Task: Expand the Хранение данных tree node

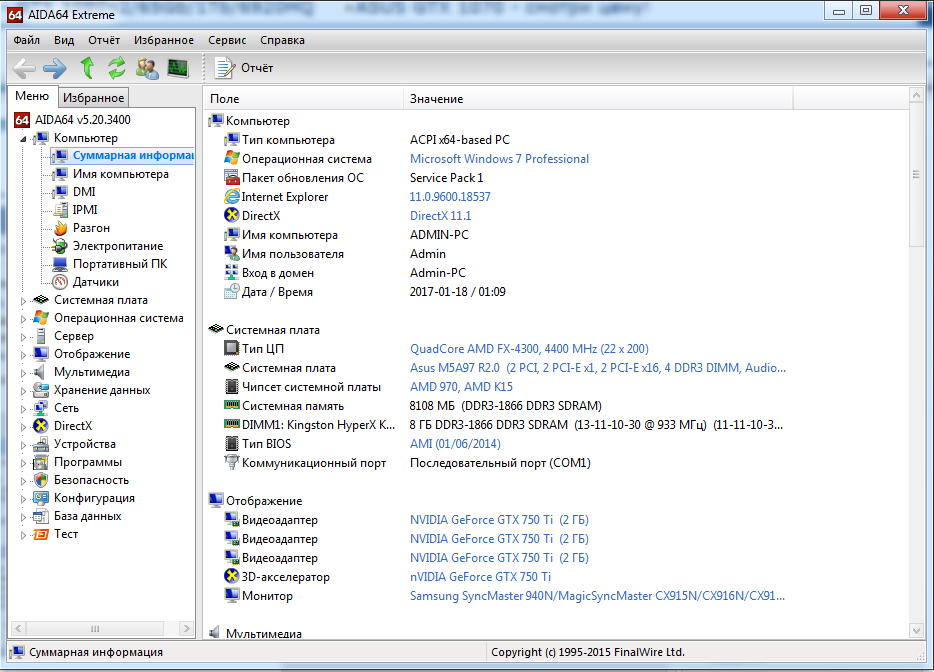Action: click(x=23, y=391)
